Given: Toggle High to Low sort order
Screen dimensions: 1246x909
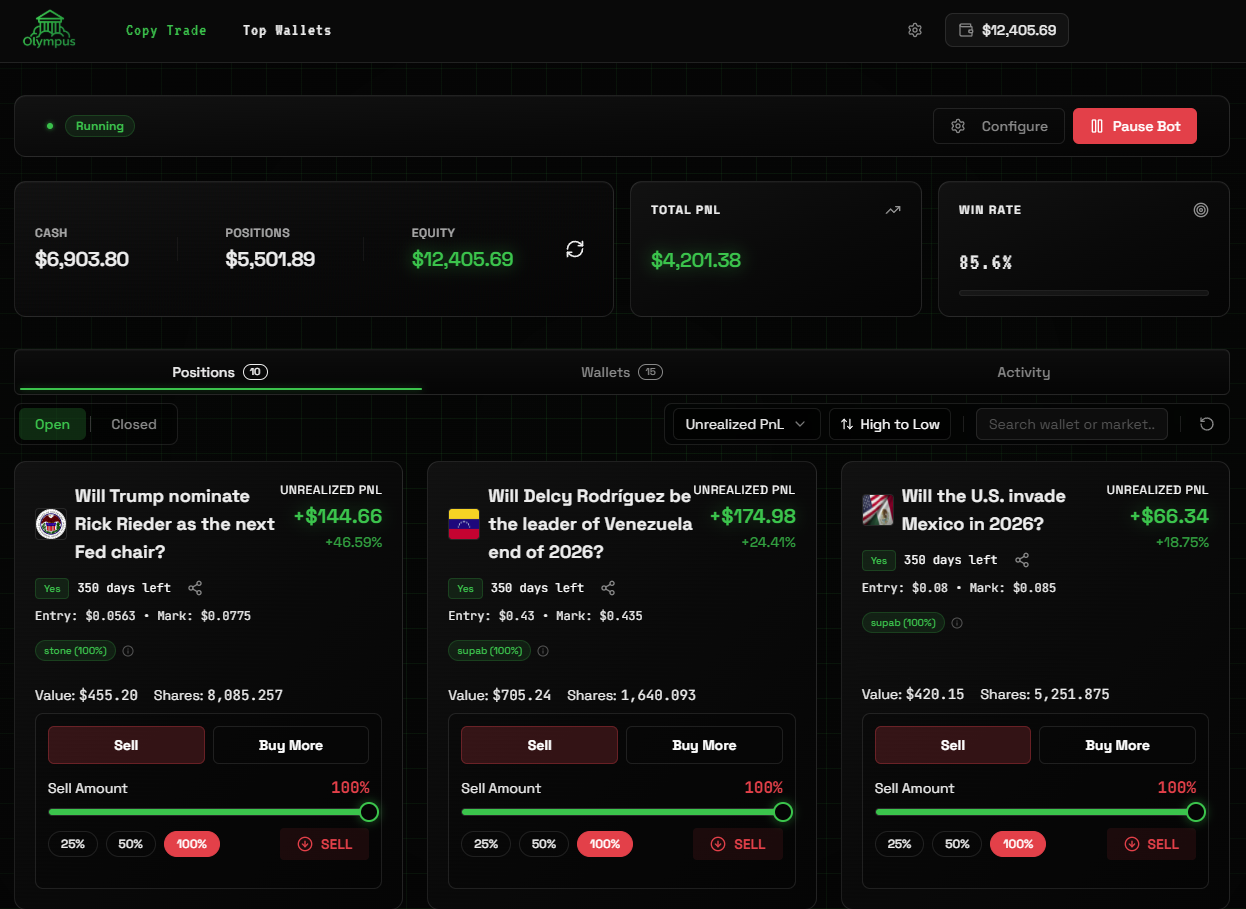Looking at the screenshot, I should point(890,424).
